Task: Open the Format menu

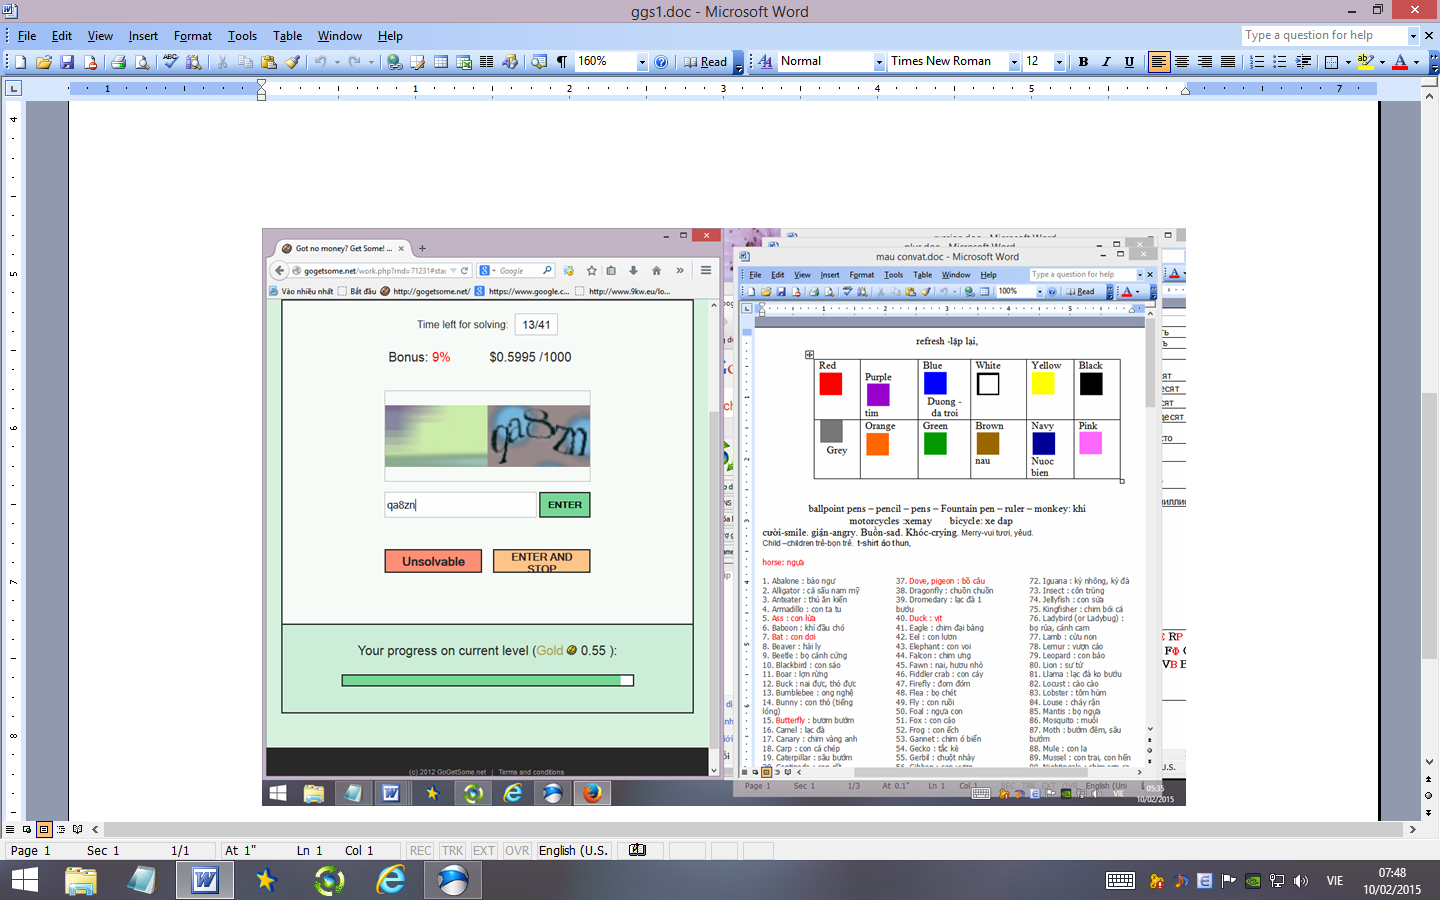Action: pyautogui.click(x=192, y=36)
